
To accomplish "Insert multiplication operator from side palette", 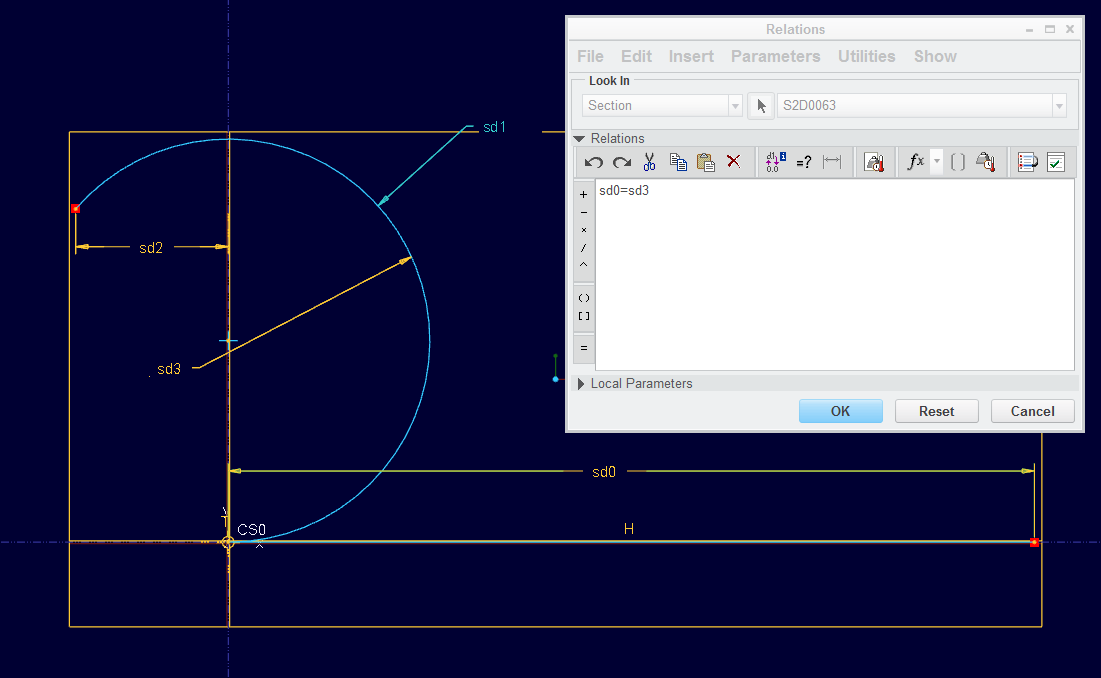I will click(x=584, y=230).
